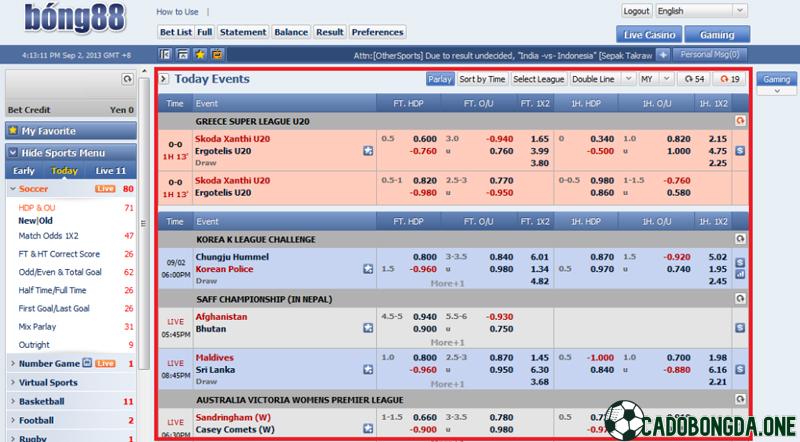Open the Full bet list view
Screen dimensions: 800x442
(205, 32)
